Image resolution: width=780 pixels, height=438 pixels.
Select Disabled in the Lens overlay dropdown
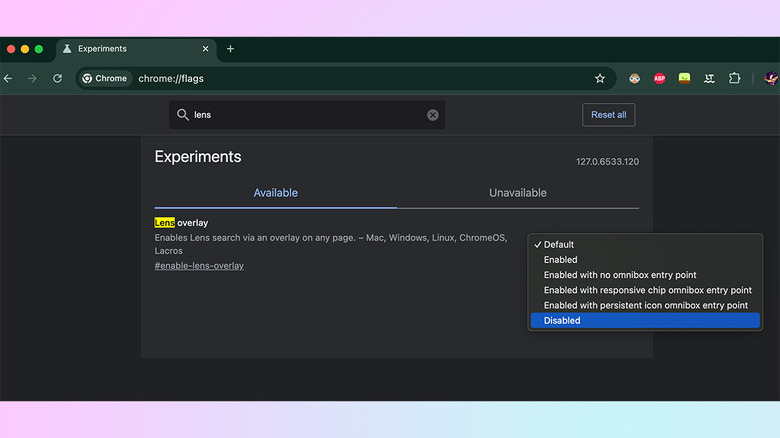pos(562,321)
